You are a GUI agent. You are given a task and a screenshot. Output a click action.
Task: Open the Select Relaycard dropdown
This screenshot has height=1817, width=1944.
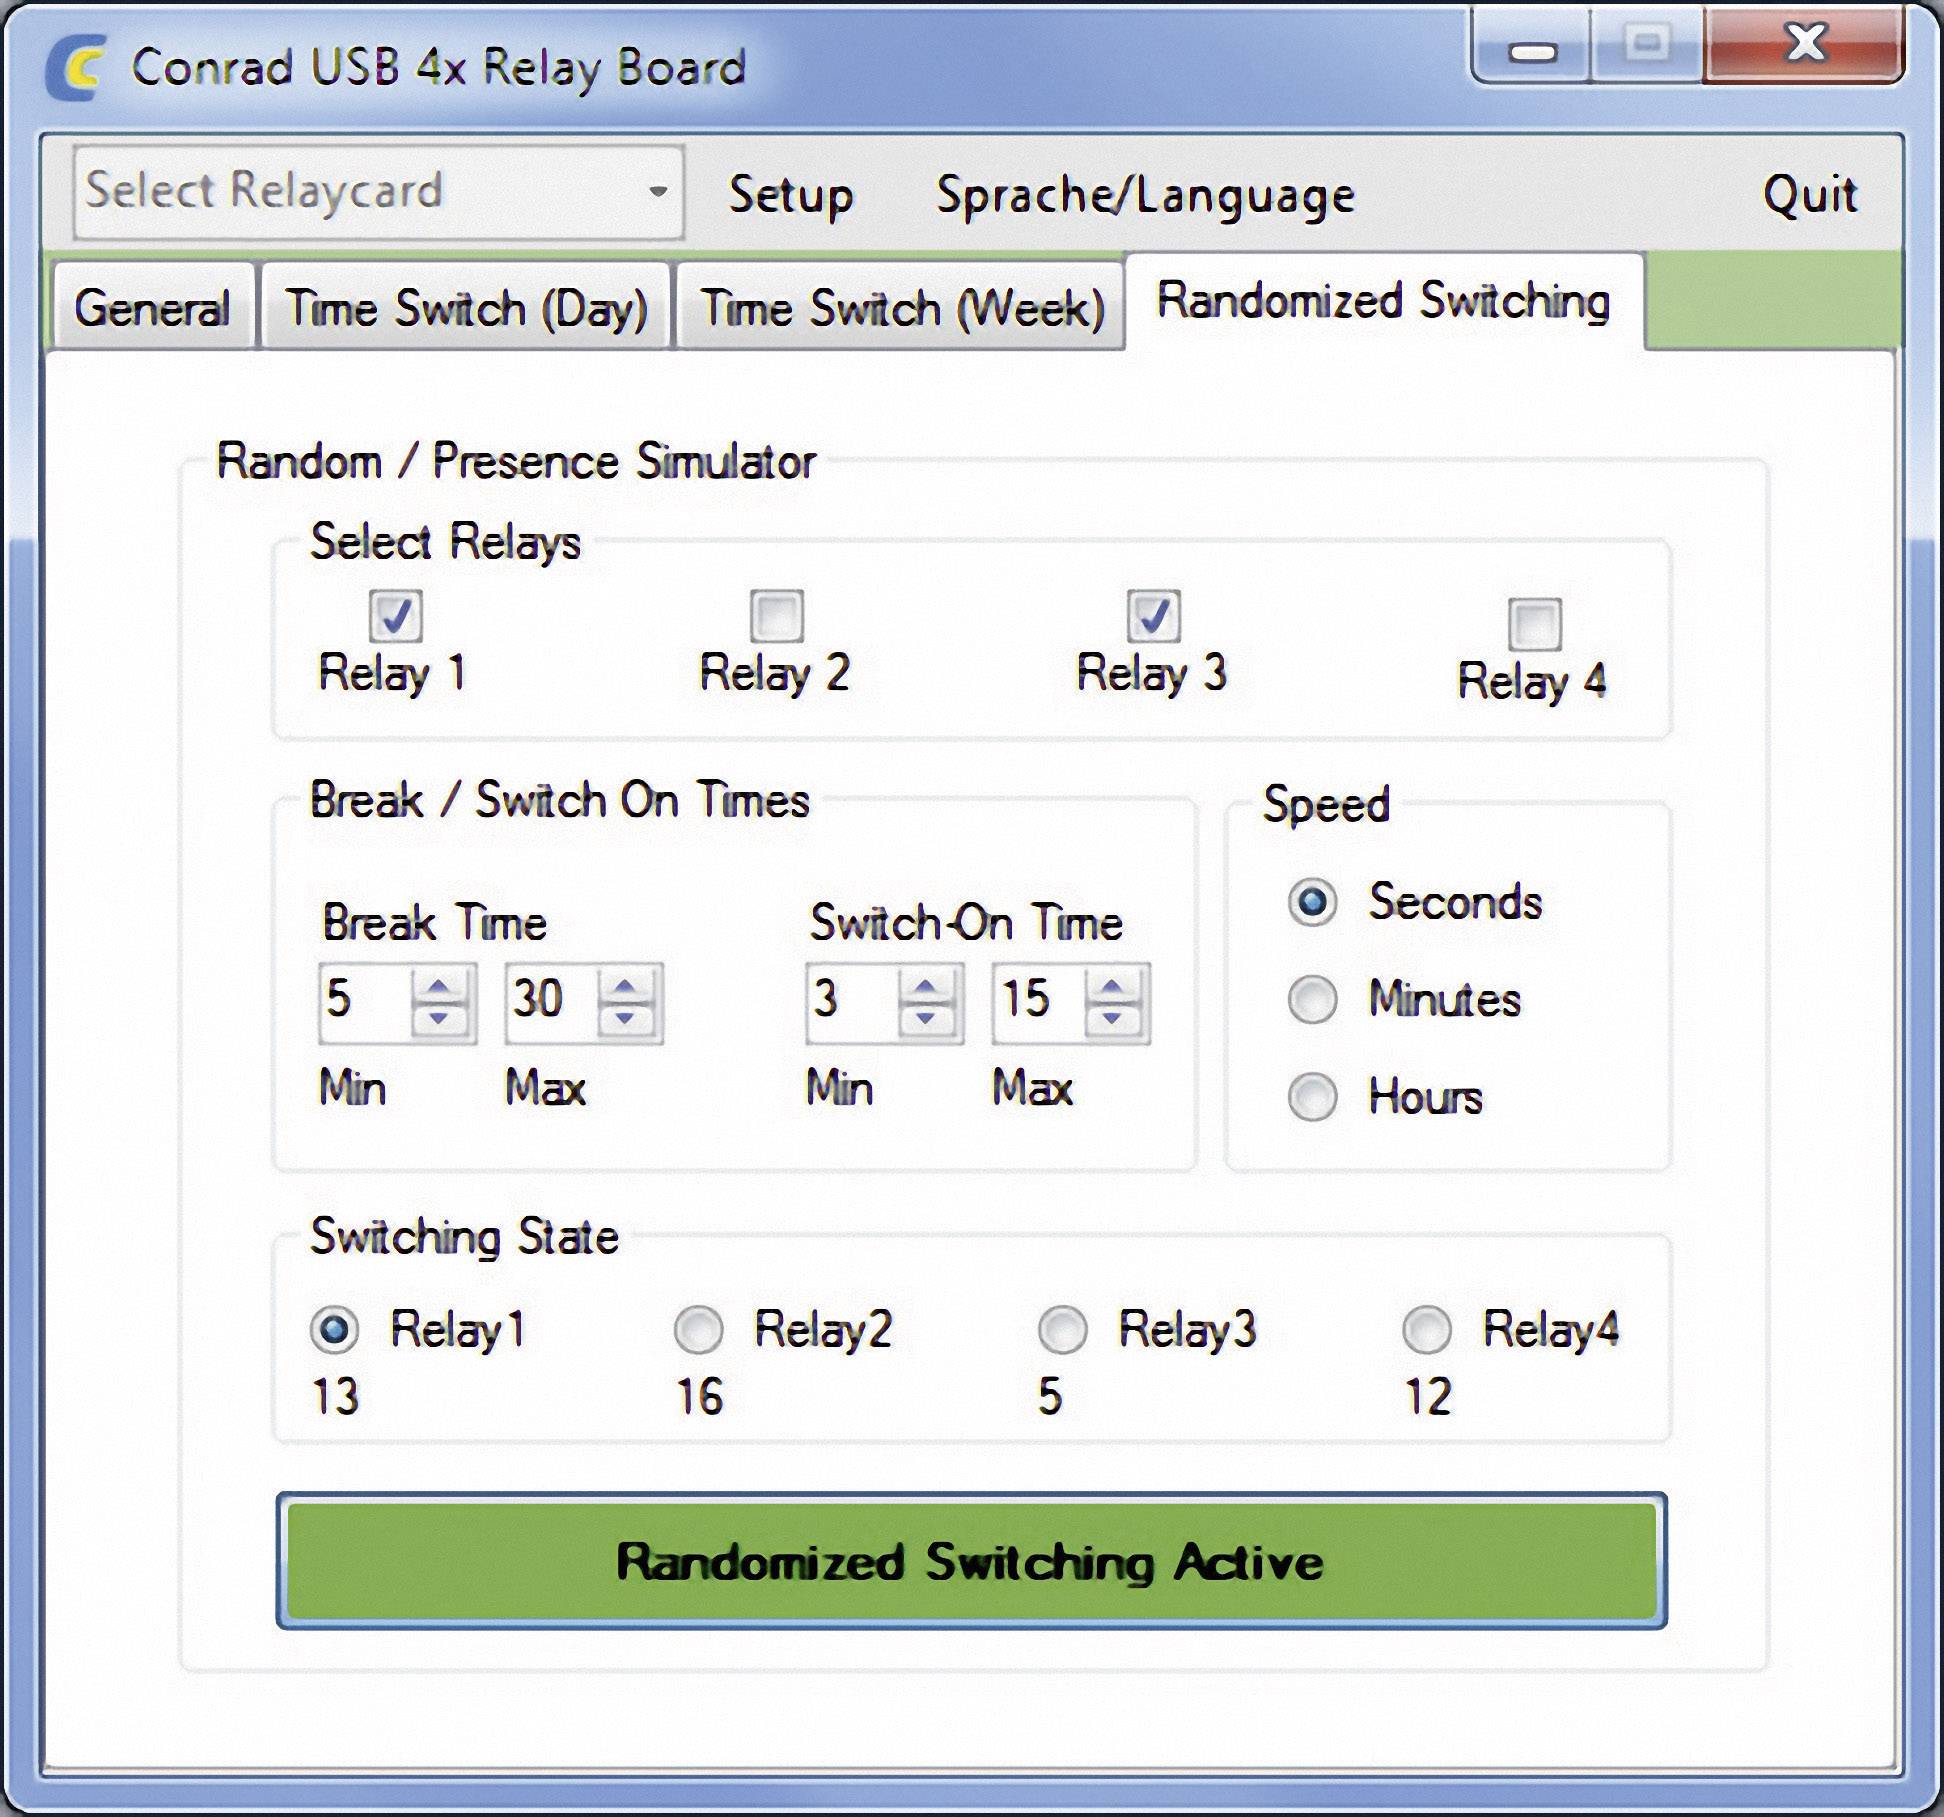[x=378, y=192]
